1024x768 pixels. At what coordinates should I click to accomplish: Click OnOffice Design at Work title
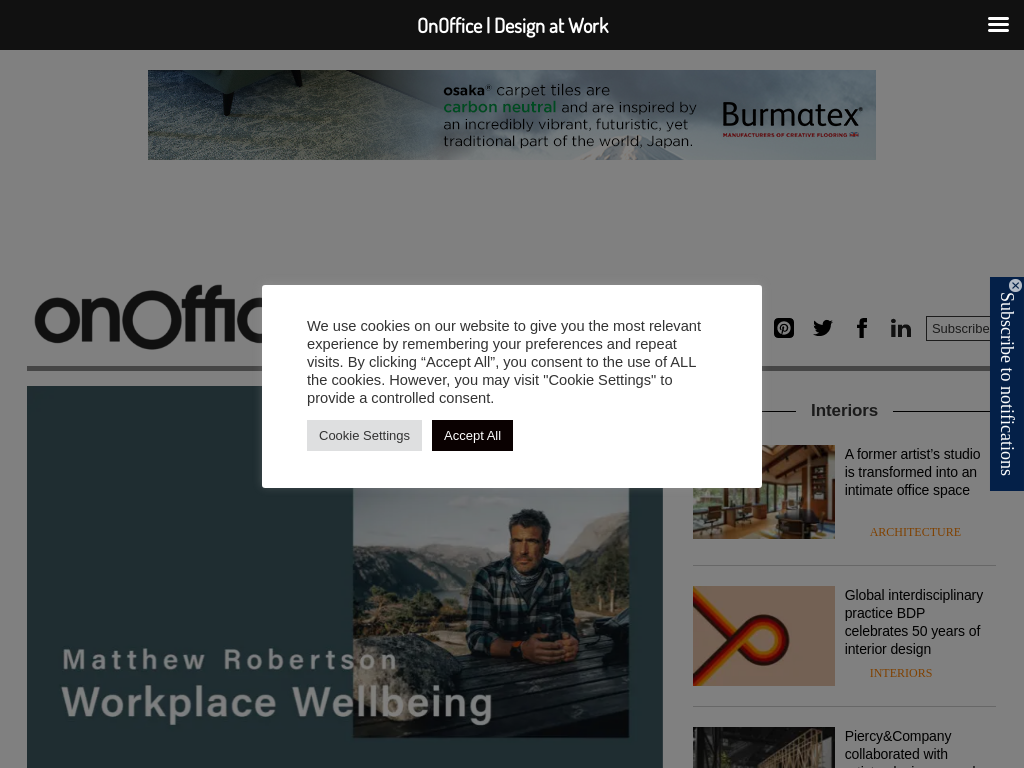click(x=513, y=25)
